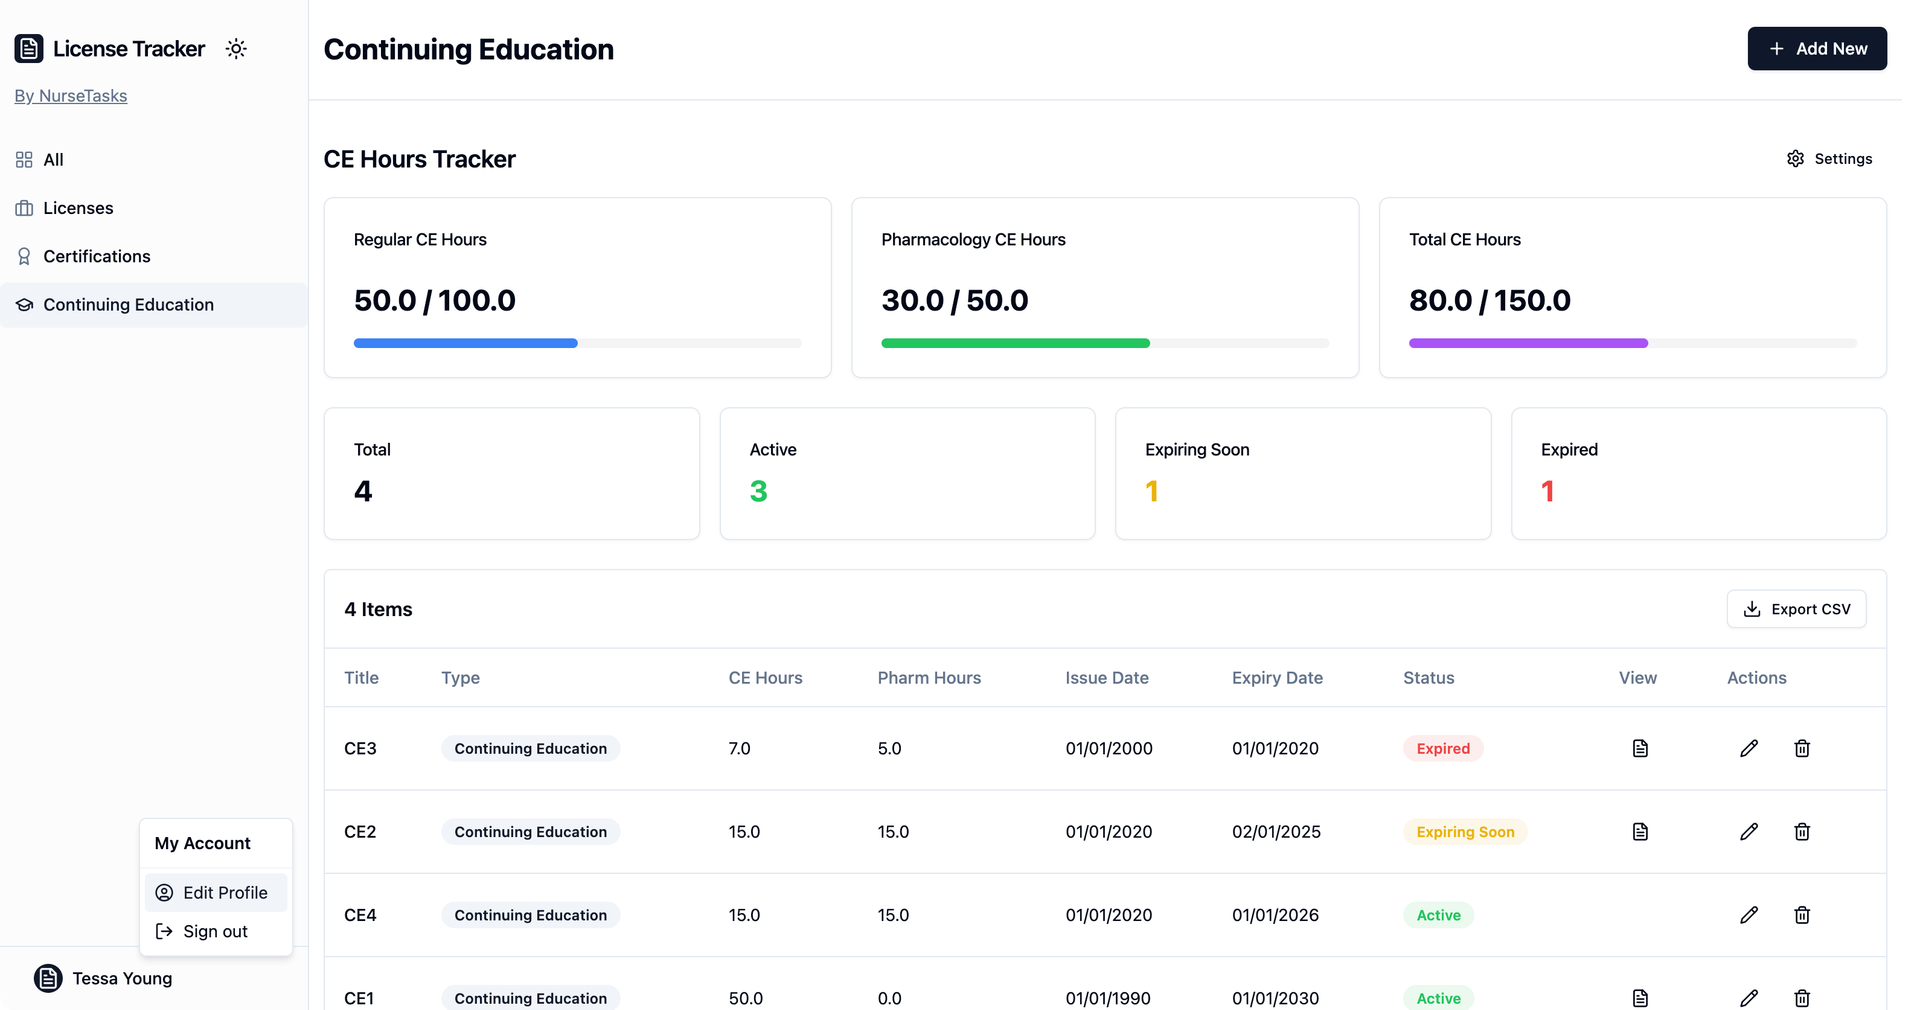The image size is (1920, 1010).
Task: Select the All grid icon
Action: tap(24, 159)
